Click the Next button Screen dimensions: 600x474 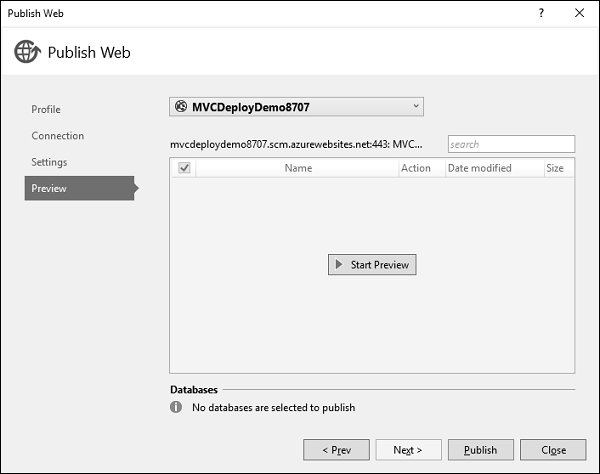[x=408, y=450]
